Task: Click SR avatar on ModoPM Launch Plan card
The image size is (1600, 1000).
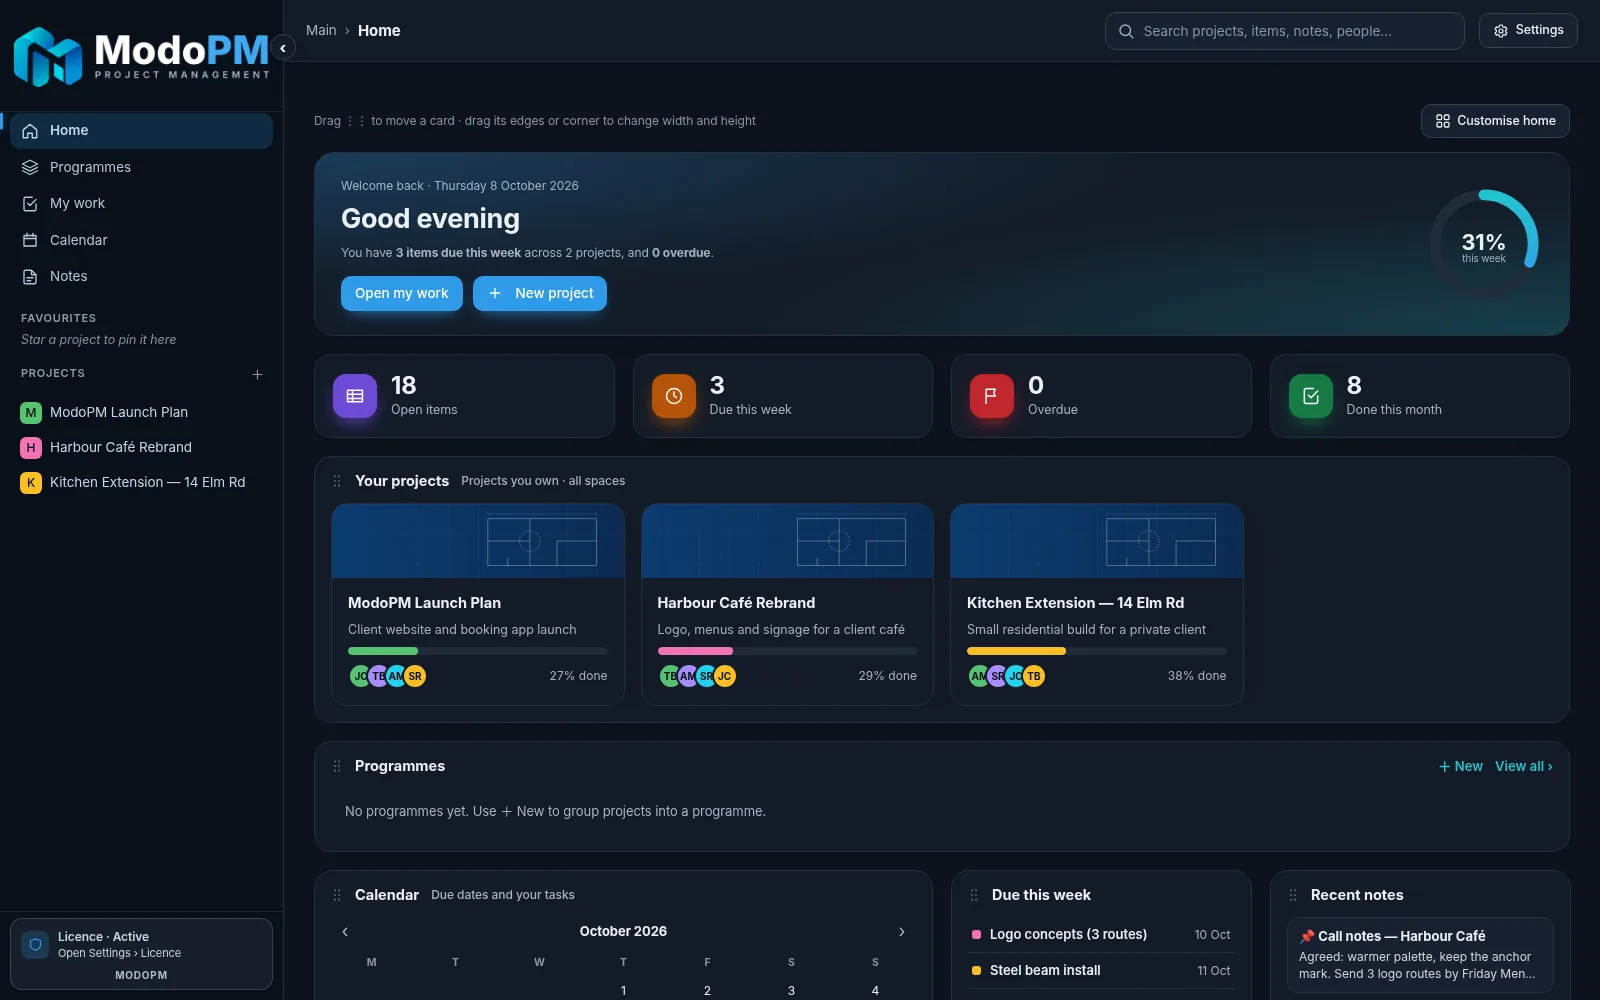Action: click(x=415, y=676)
